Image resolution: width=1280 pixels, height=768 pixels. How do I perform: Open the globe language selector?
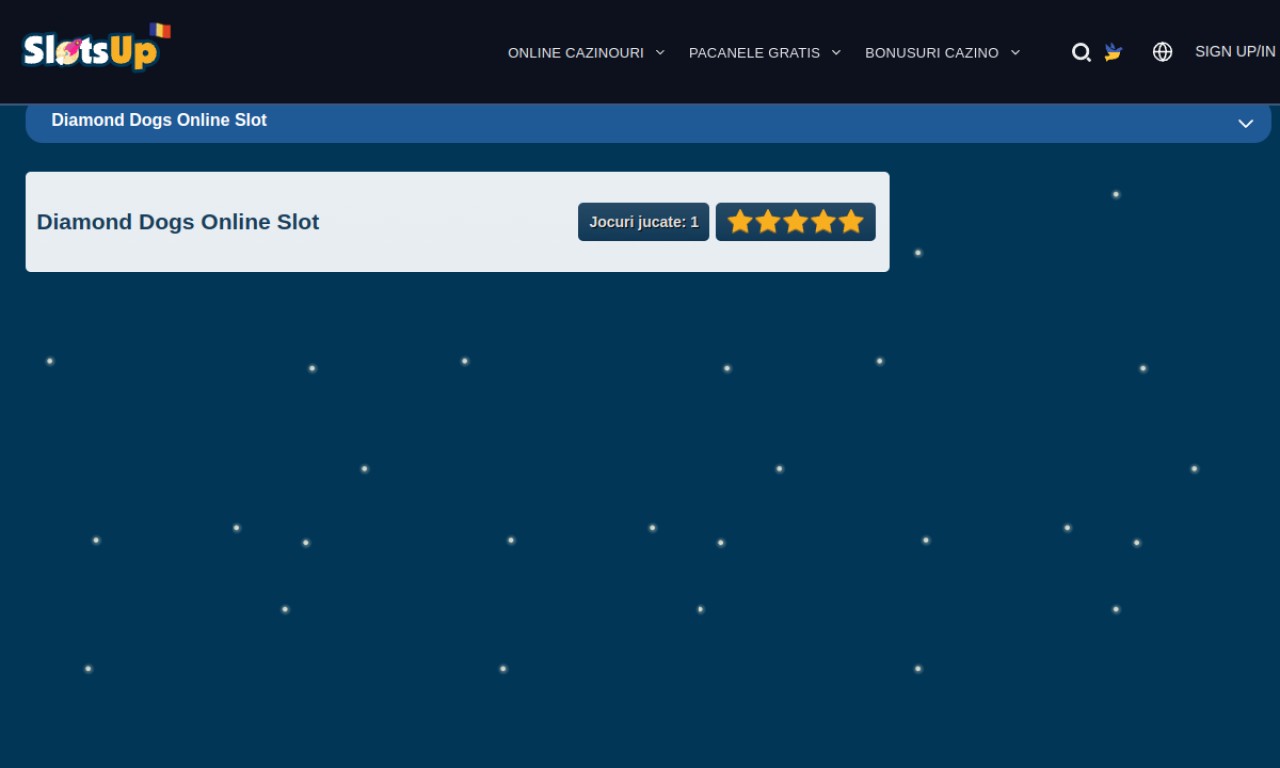click(x=1162, y=52)
